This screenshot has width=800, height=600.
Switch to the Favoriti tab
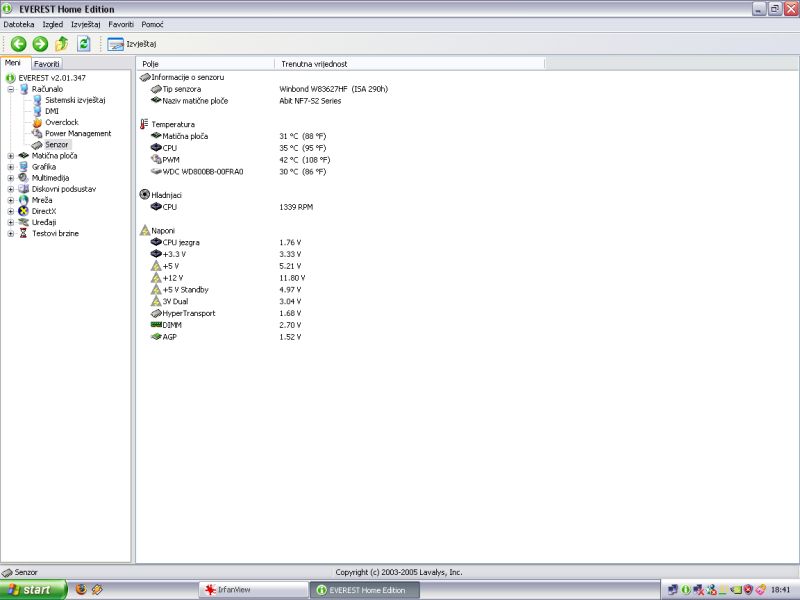(47, 64)
